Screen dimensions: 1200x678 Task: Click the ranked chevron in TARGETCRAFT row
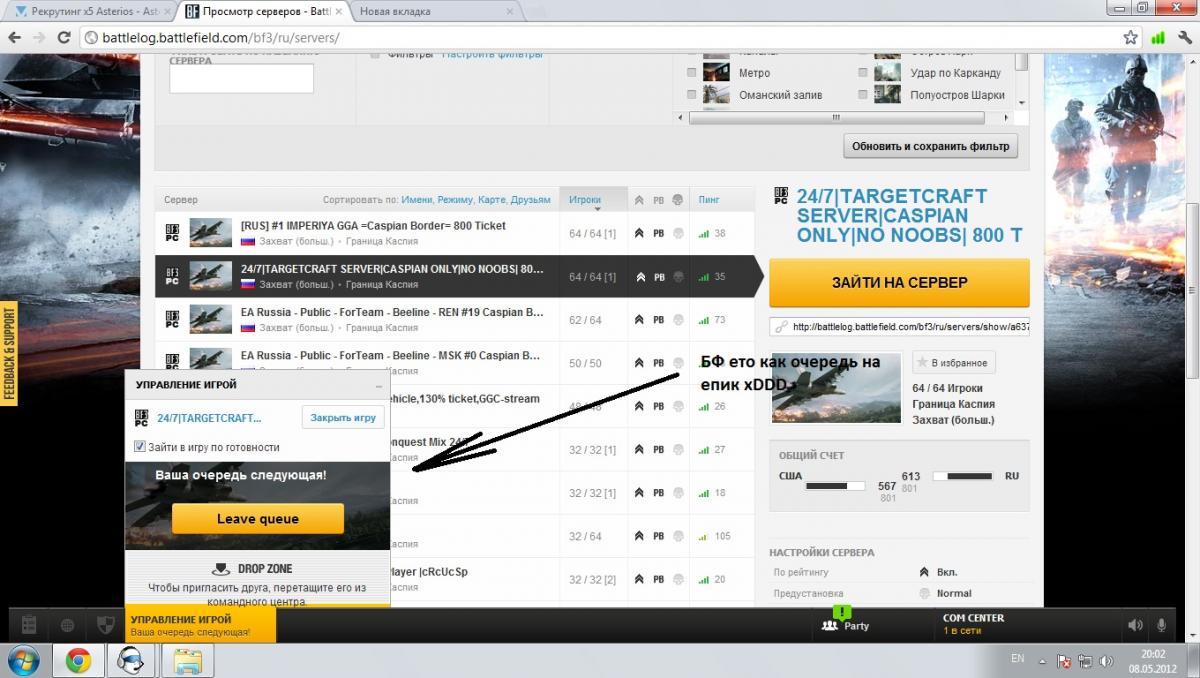pos(639,277)
